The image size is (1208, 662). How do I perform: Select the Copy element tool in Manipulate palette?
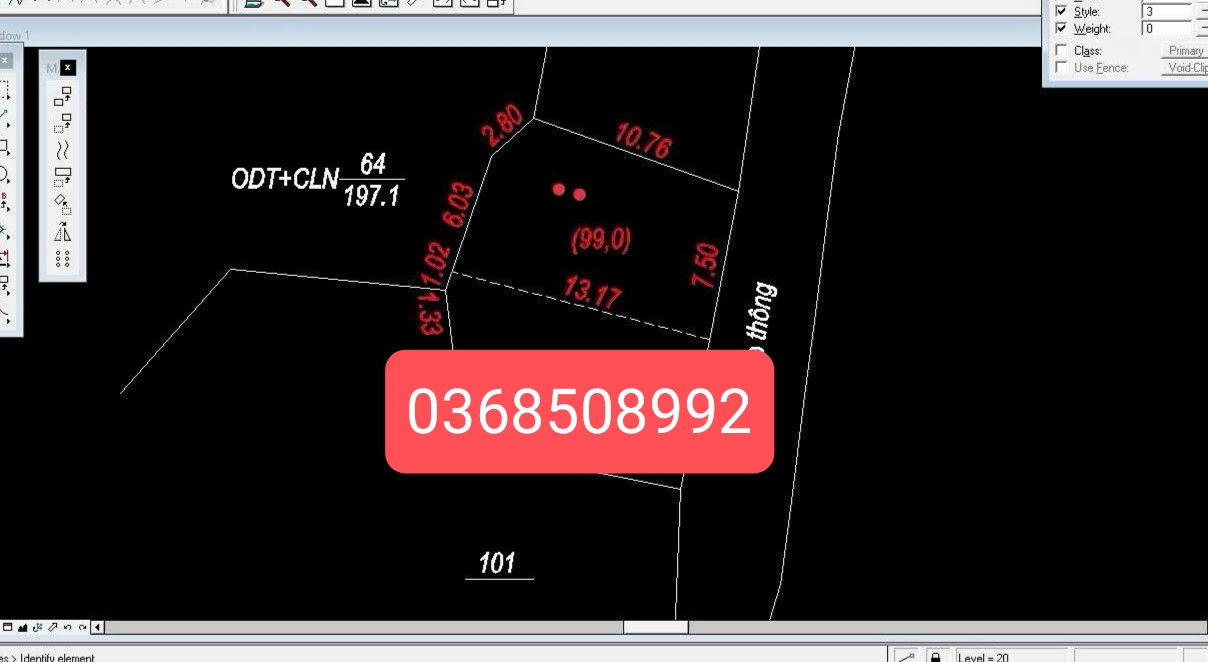click(x=62, y=96)
